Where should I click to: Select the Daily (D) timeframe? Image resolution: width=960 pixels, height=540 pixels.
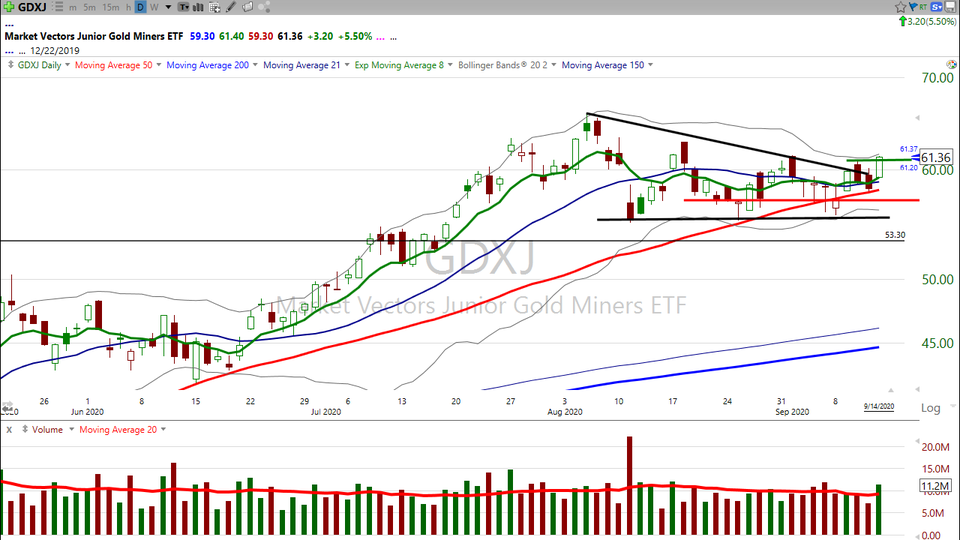(x=140, y=7)
